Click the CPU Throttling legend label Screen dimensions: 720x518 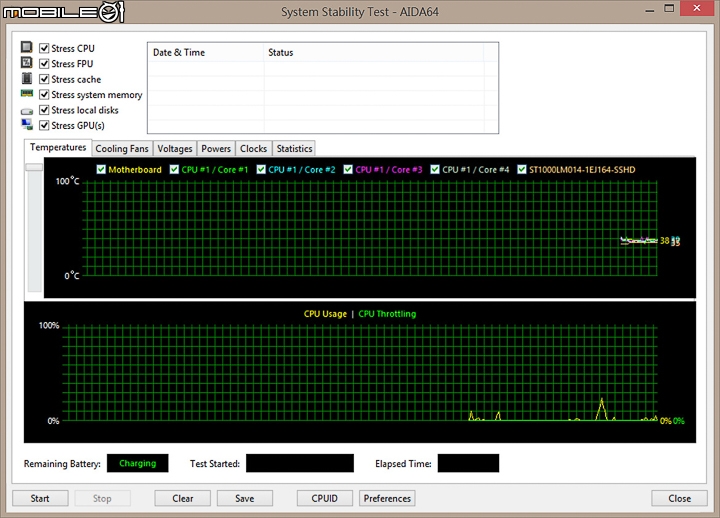coord(387,314)
